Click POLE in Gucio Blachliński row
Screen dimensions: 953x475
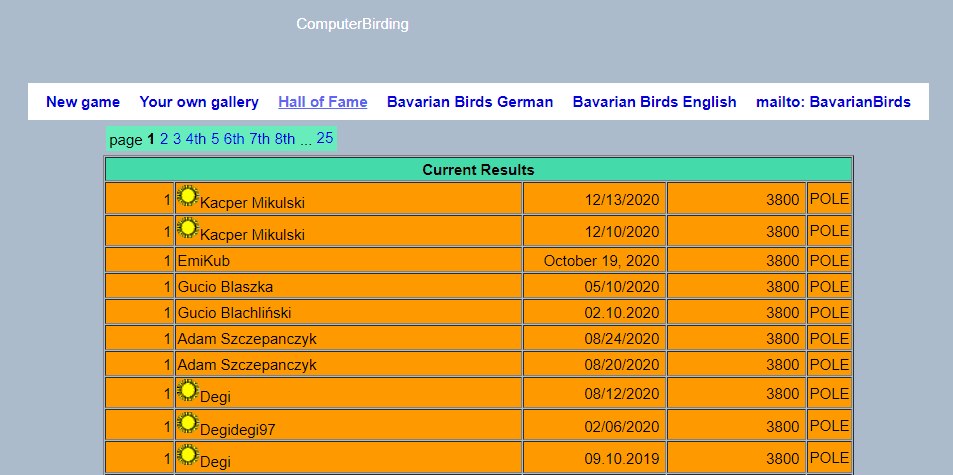pyautogui.click(x=830, y=312)
